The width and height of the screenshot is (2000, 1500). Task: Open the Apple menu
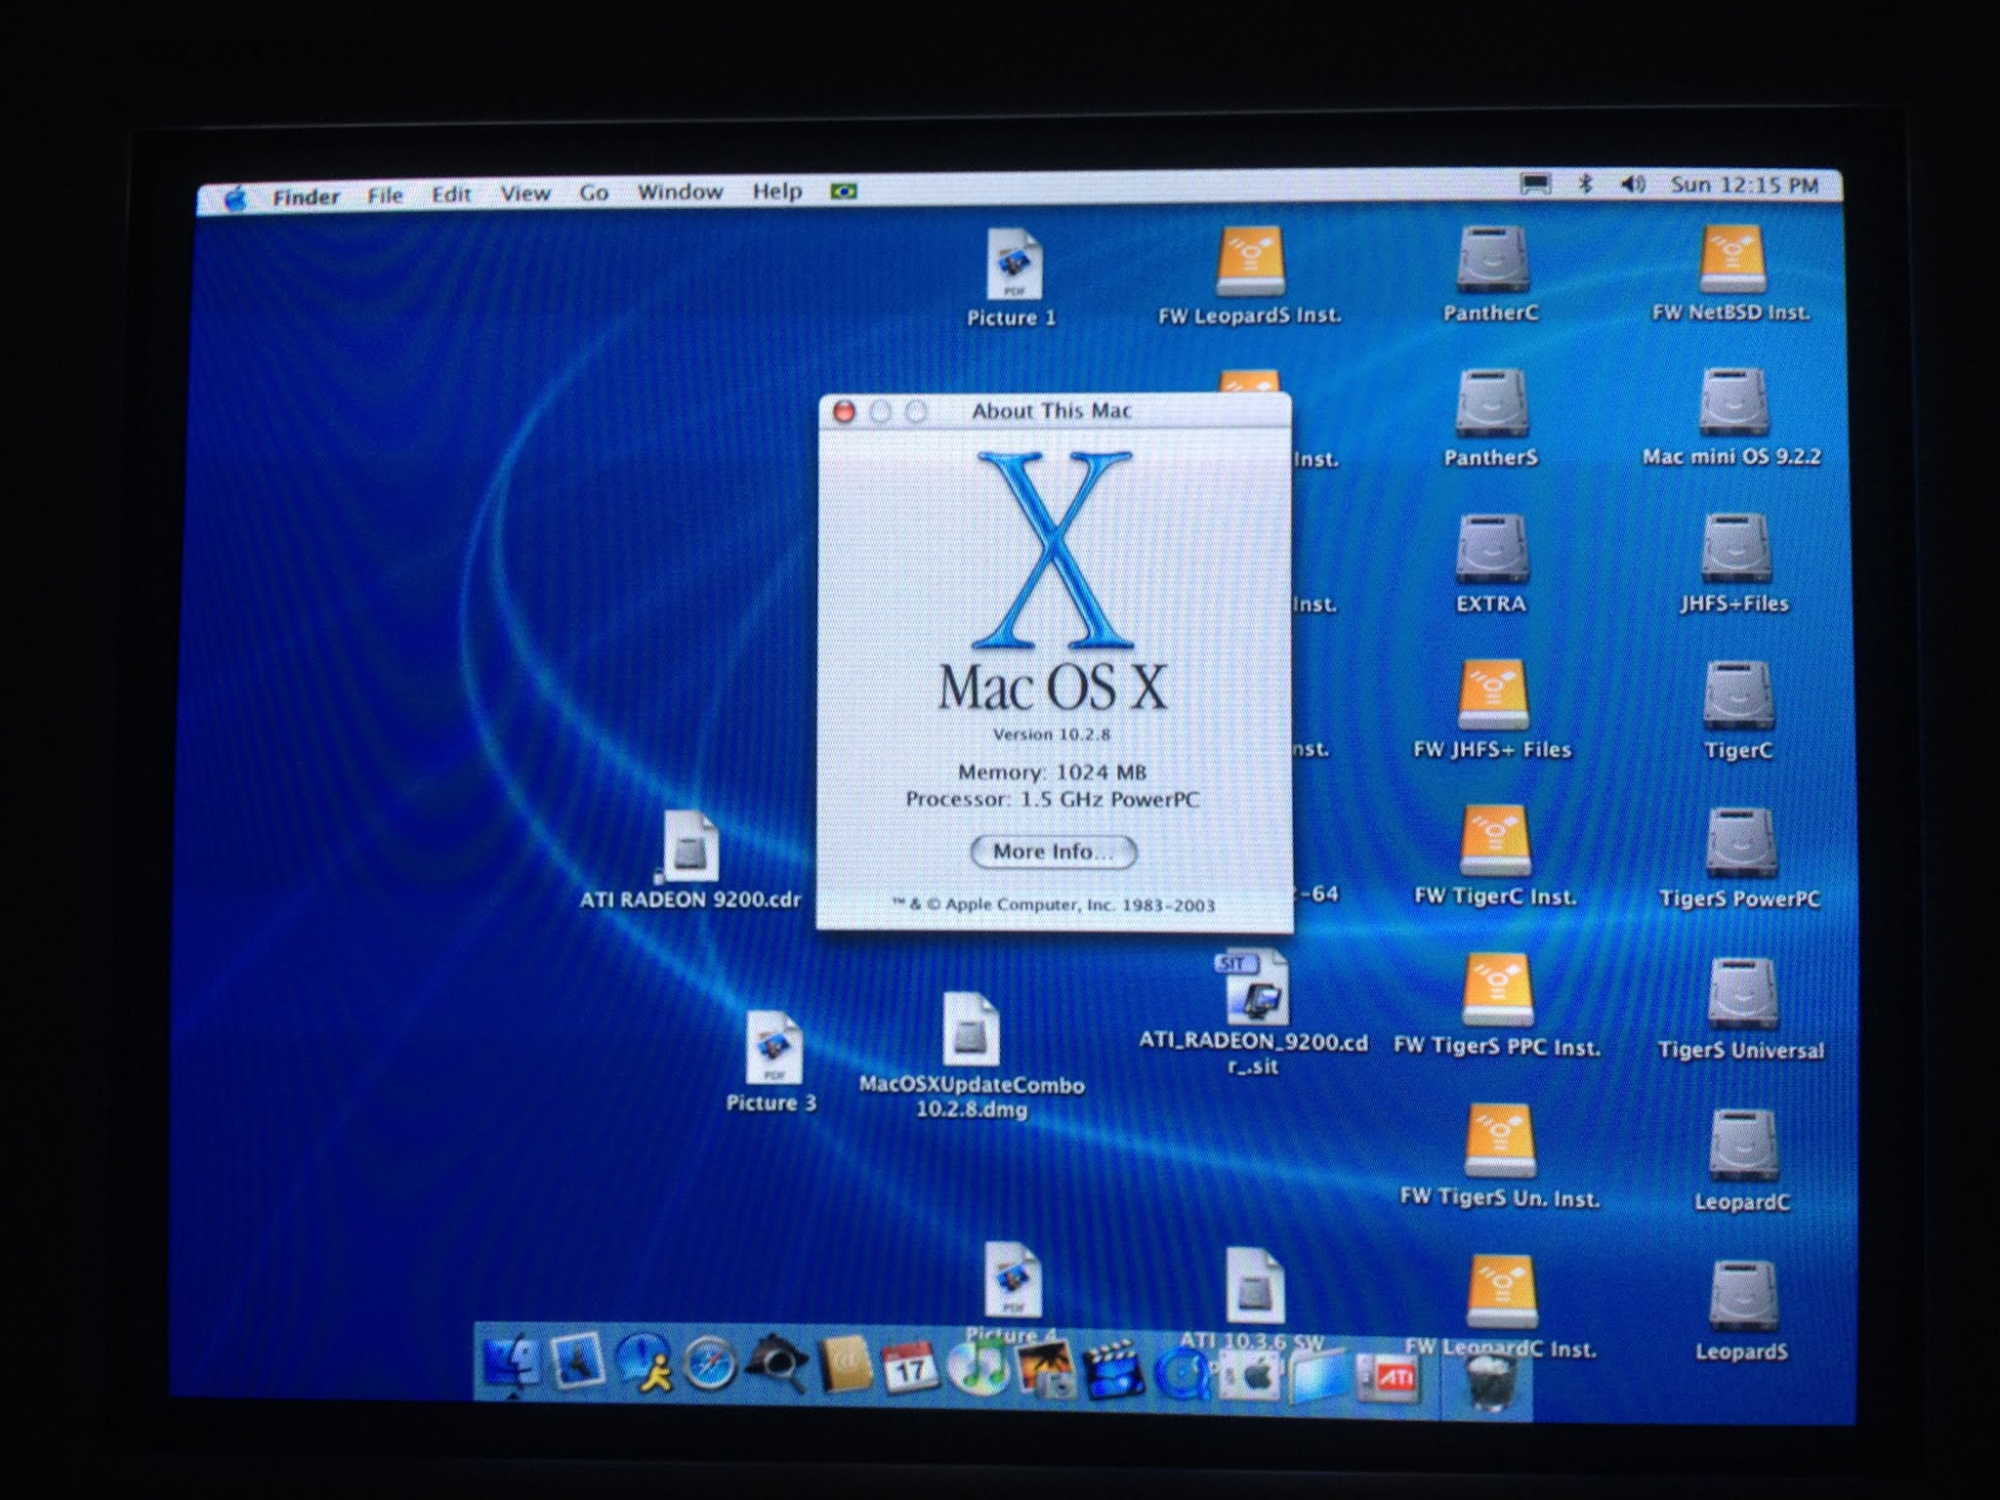coord(235,198)
